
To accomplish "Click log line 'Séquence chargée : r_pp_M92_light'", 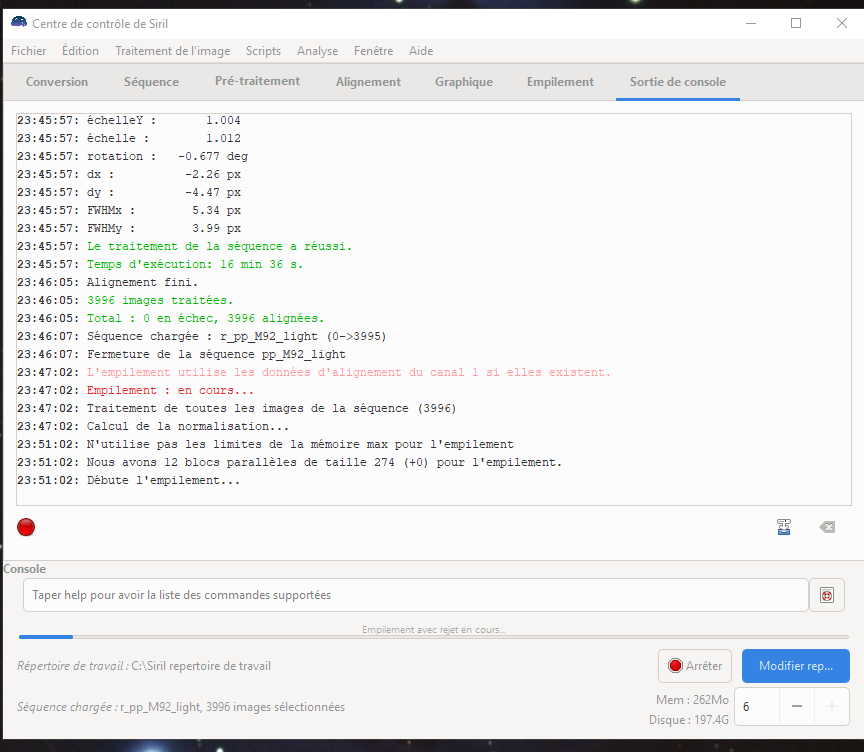I will tap(236, 336).
